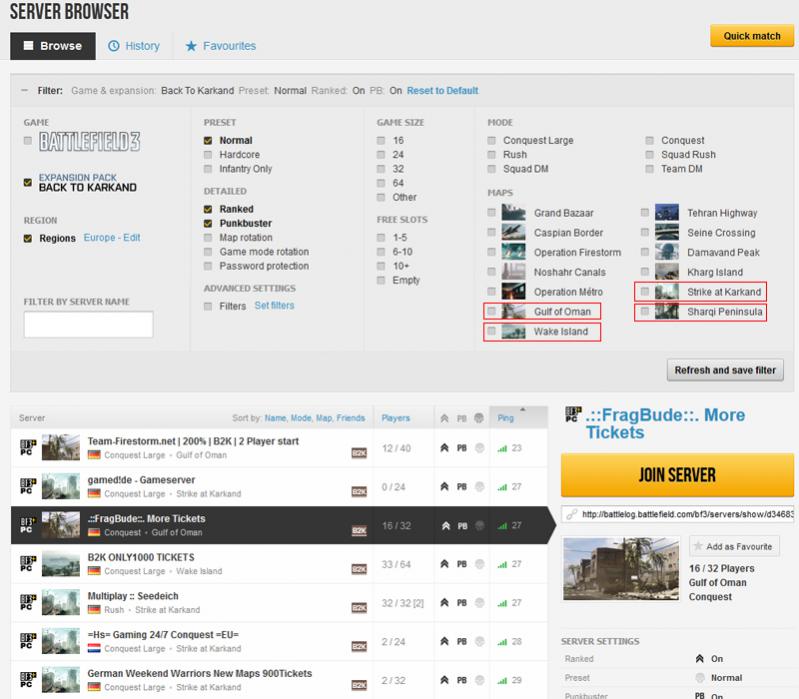
Task: Toggle the Battlefield 3 game checkbox
Action: tap(28, 141)
